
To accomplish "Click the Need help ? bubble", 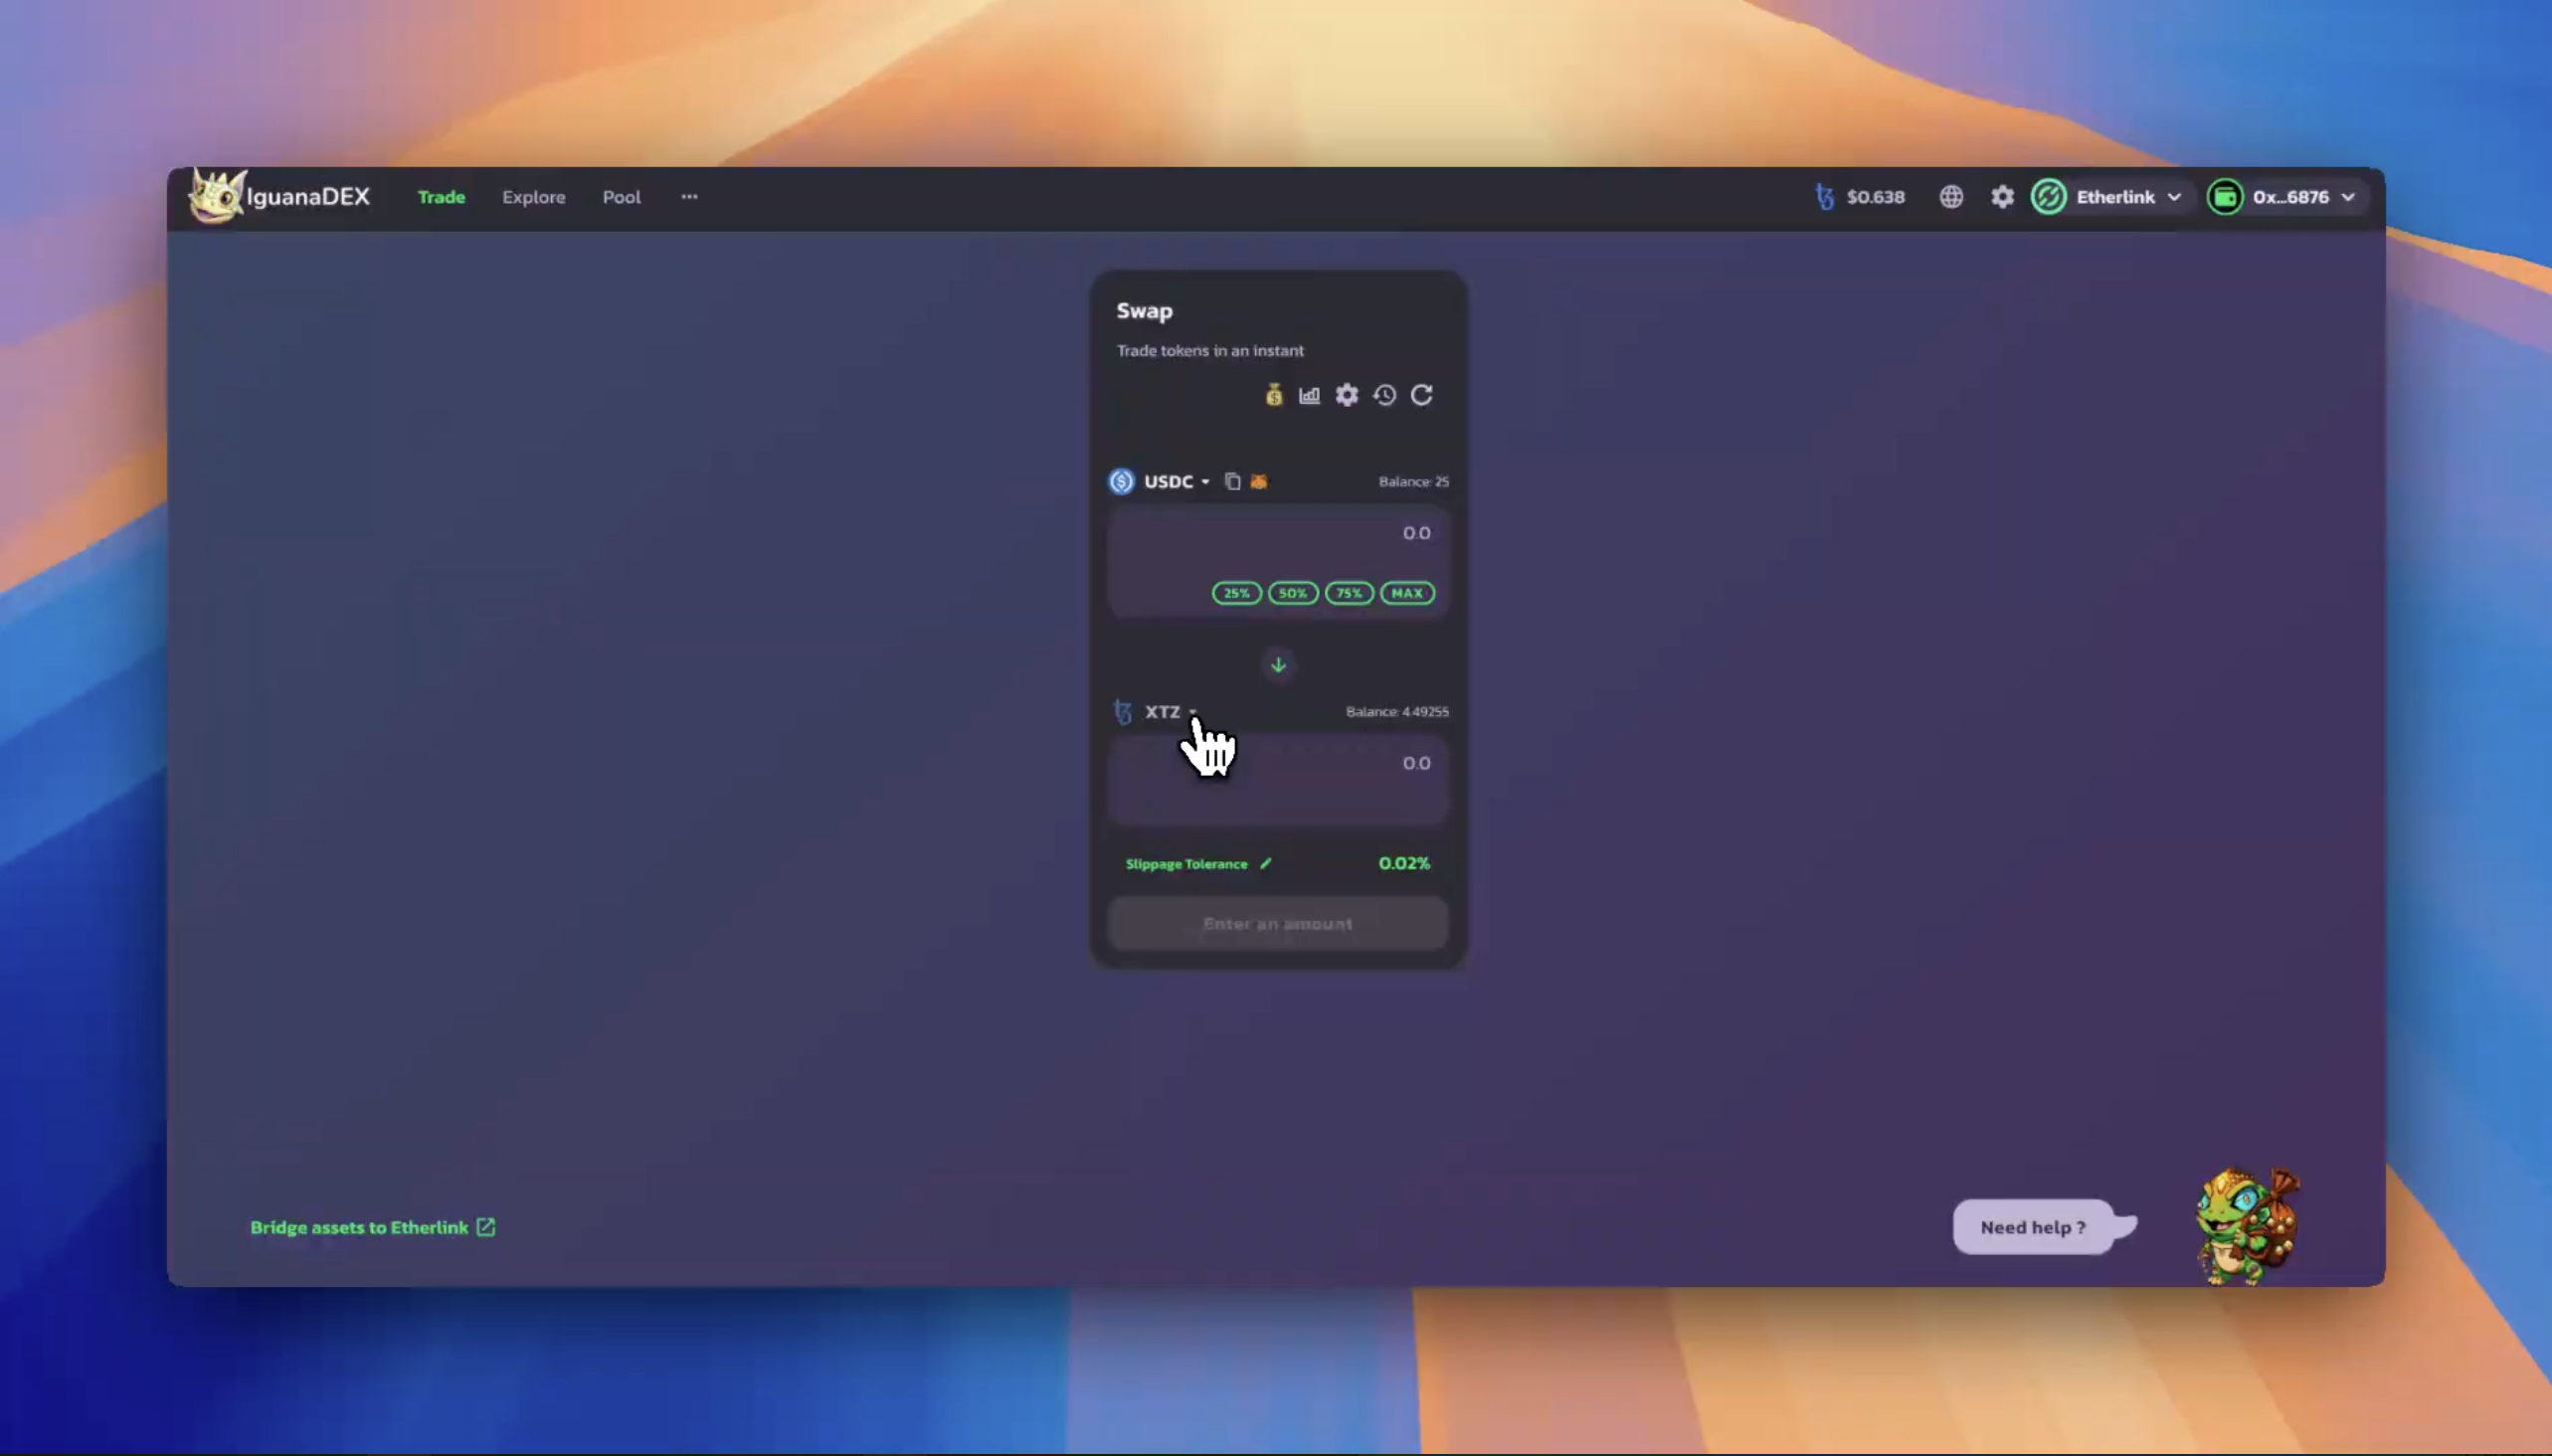I will (2034, 1227).
